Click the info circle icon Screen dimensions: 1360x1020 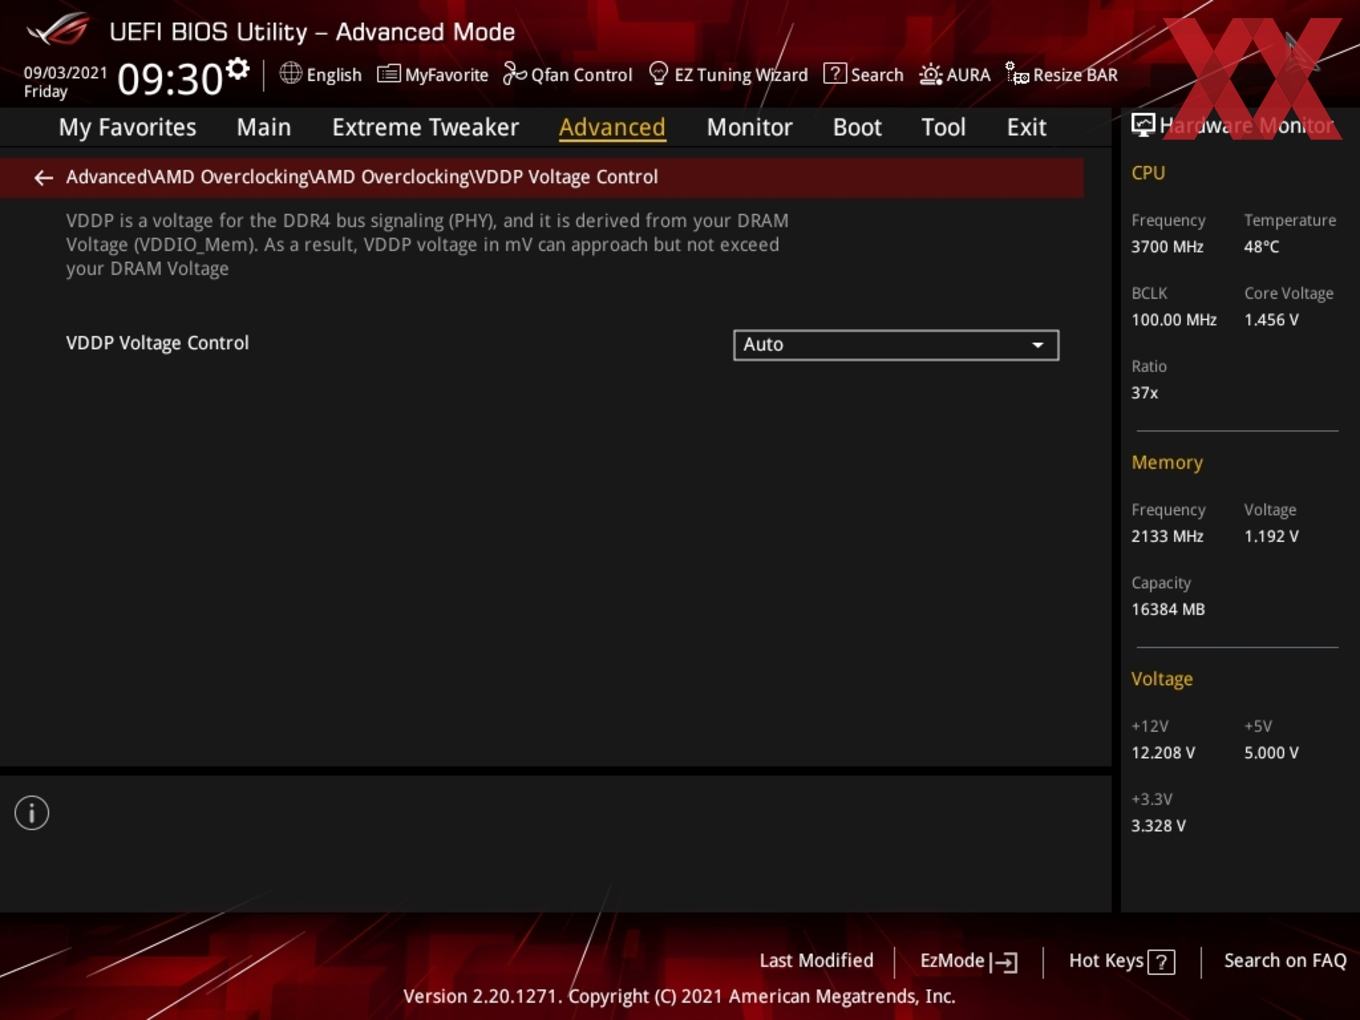[x=32, y=813]
